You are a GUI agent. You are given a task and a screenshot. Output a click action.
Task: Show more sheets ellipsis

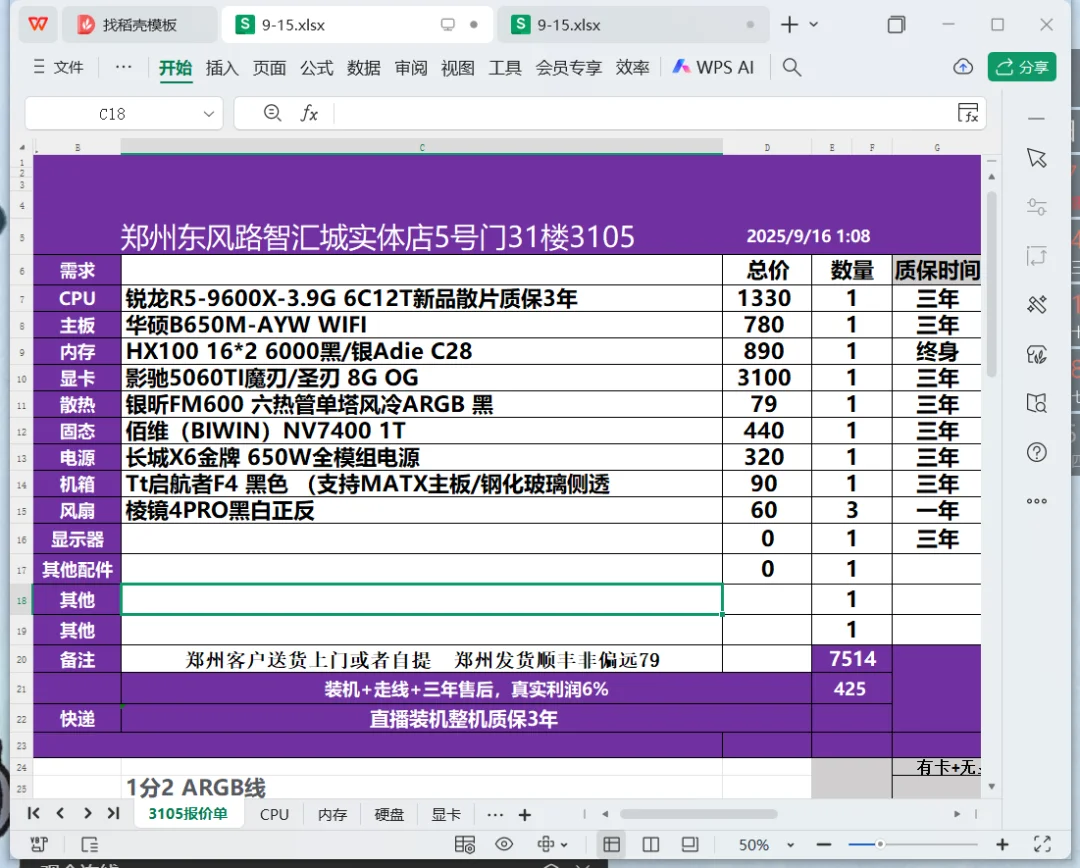(x=495, y=814)
